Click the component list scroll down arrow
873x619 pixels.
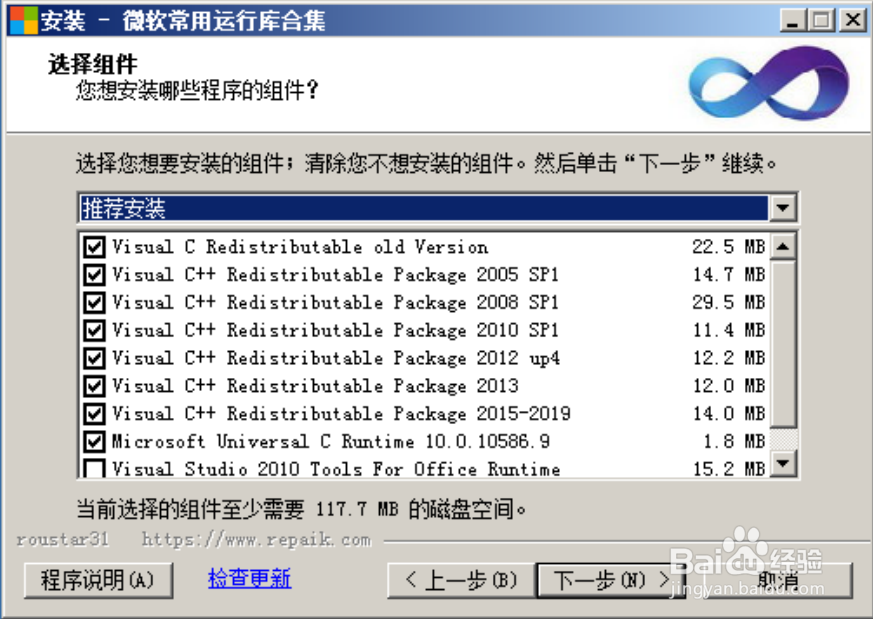(783, 463)
